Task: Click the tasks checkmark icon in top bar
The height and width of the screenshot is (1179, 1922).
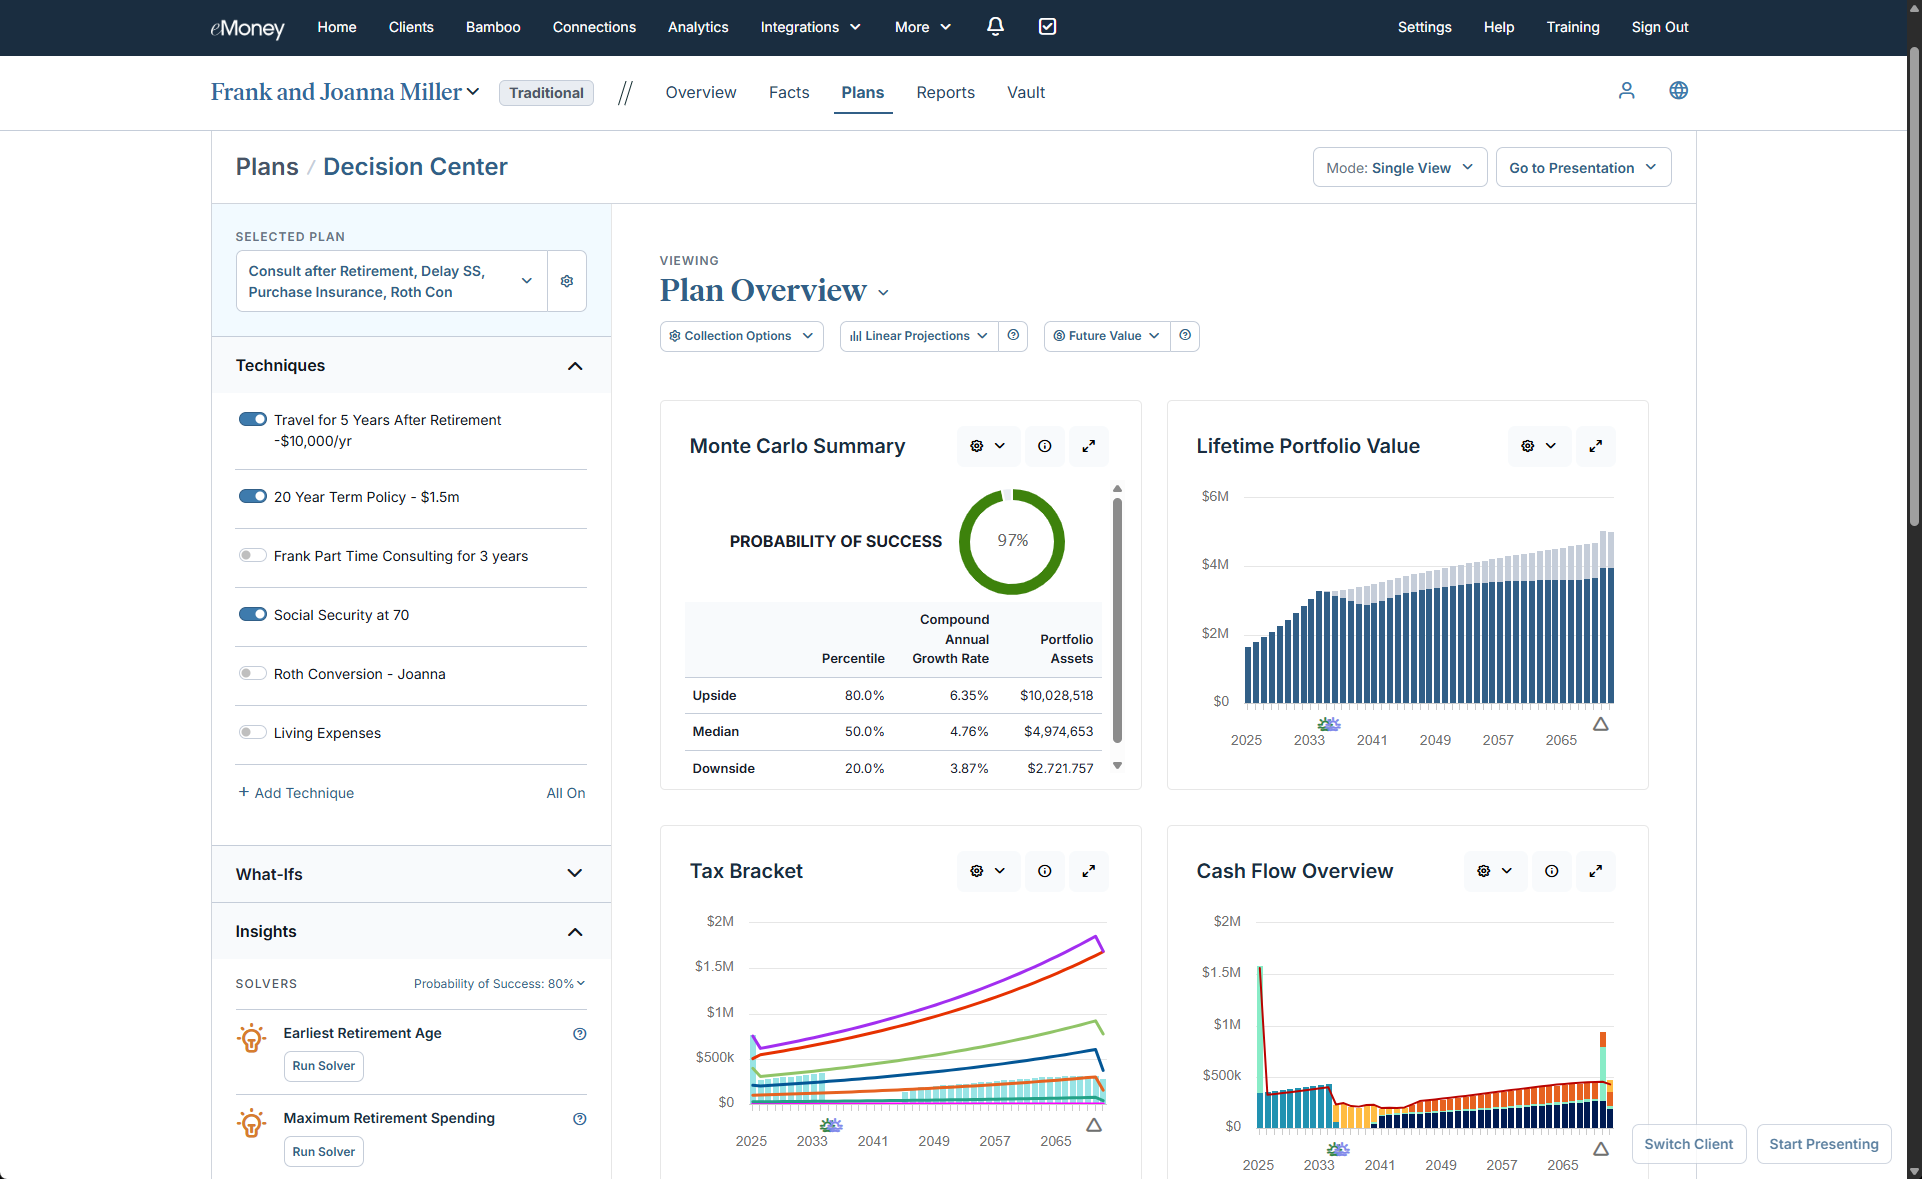Action: coord(1046,27)
